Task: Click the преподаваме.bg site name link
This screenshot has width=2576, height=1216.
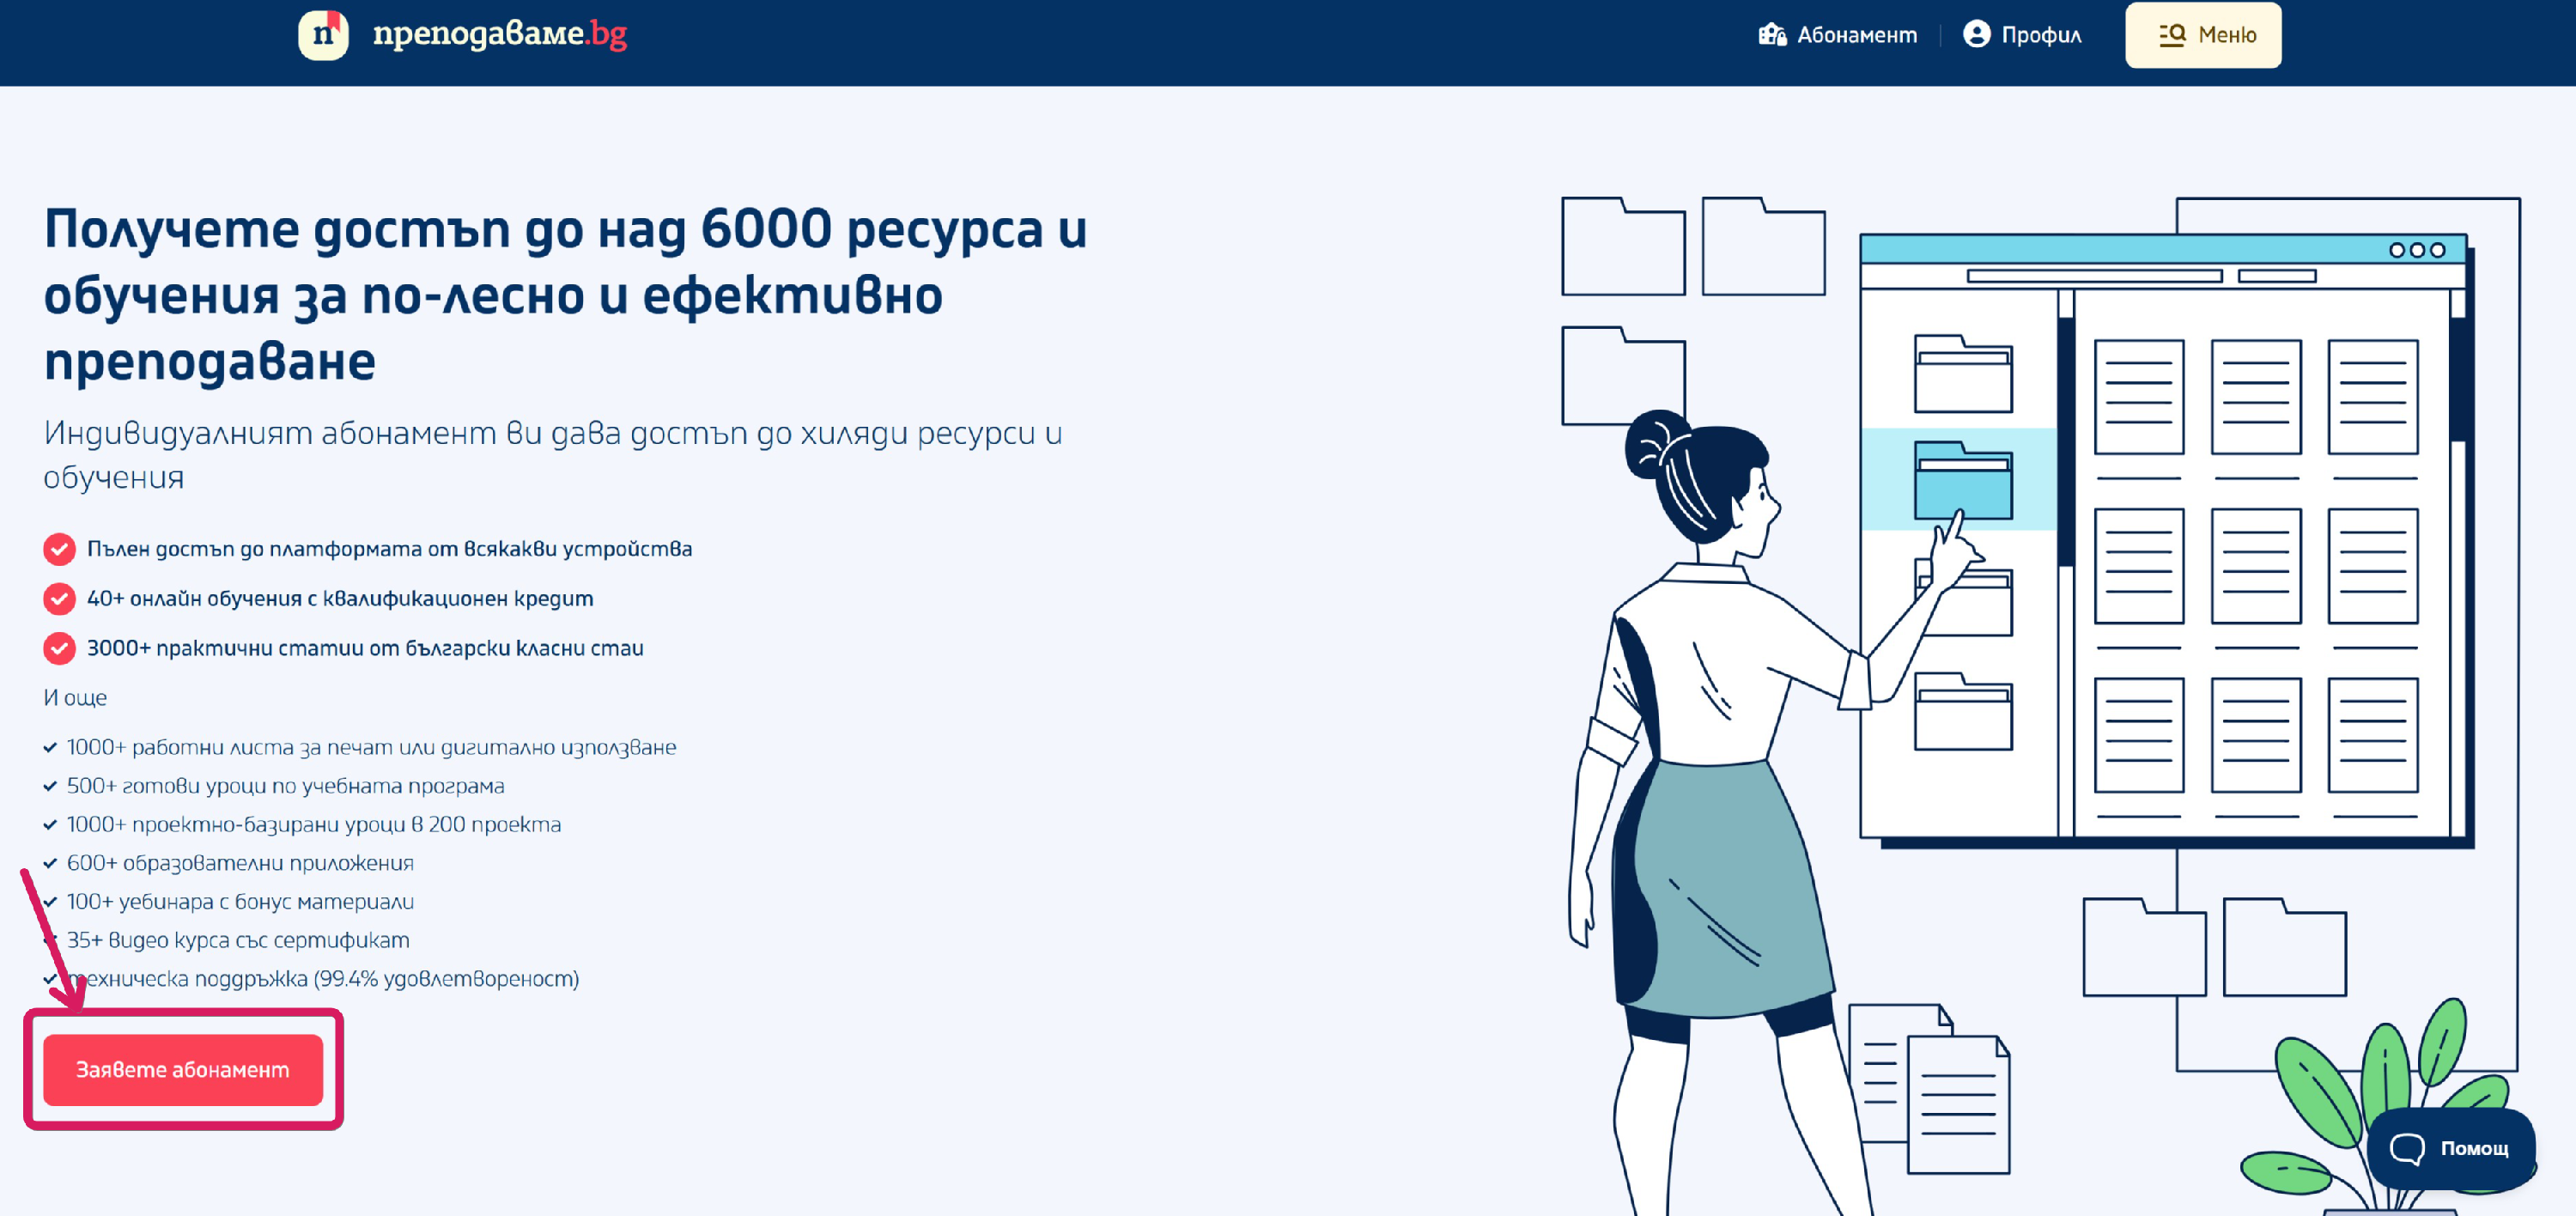Action: [499, 34]
